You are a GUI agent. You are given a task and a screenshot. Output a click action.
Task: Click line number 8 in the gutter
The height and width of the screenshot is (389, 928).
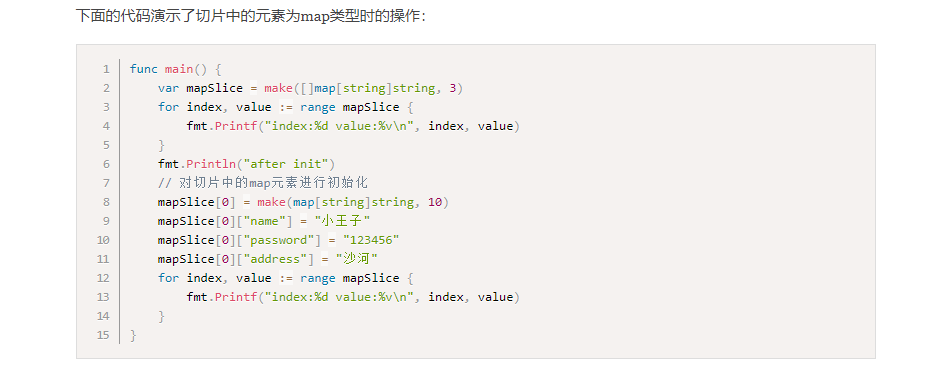pyautogui.click(x=106, y=202)
